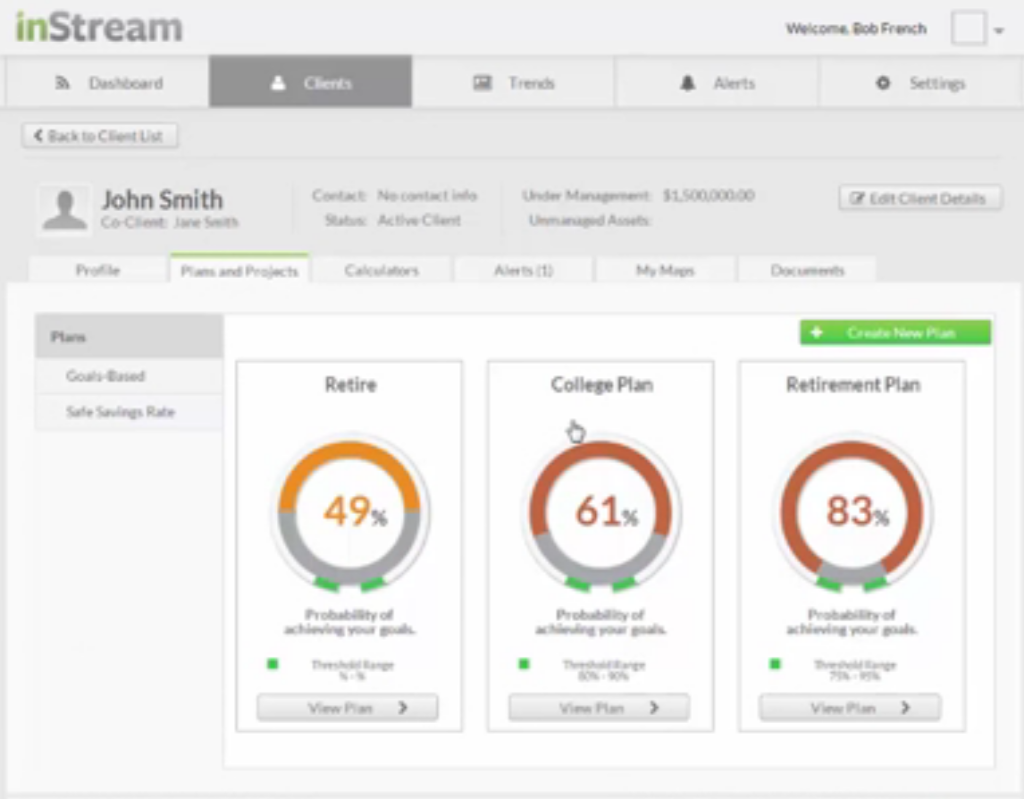
Task: Open the Dashboard feed icon
Action: [x=62, y=83]
